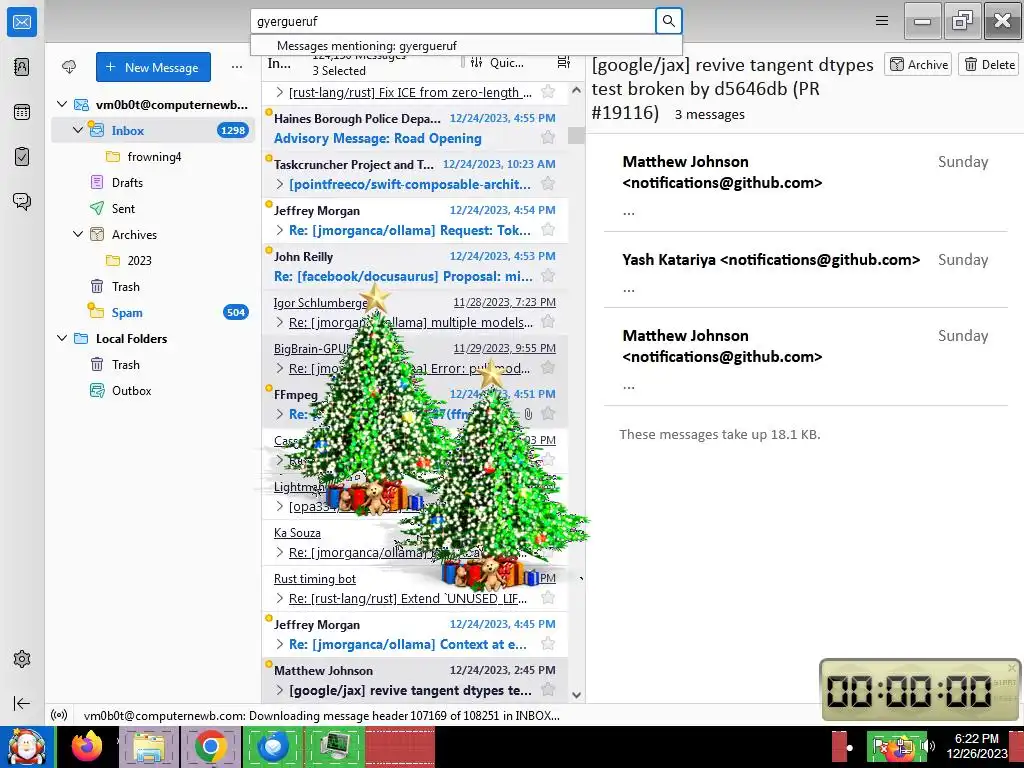Delete the selected conversation
This screenshot has height=768, width=1024.
[x=989, y=65]
